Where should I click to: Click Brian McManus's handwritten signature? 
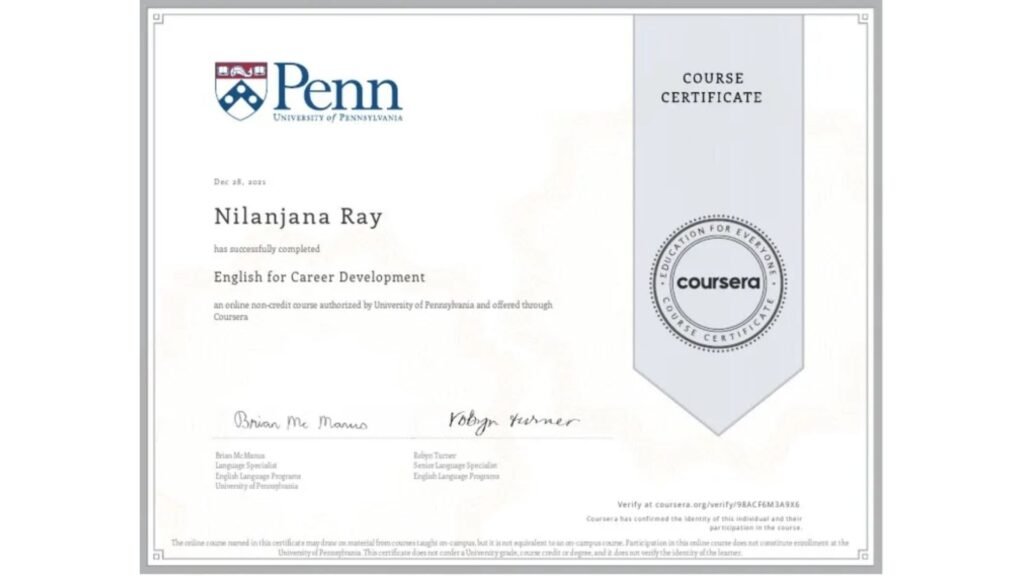pos(300,422)
